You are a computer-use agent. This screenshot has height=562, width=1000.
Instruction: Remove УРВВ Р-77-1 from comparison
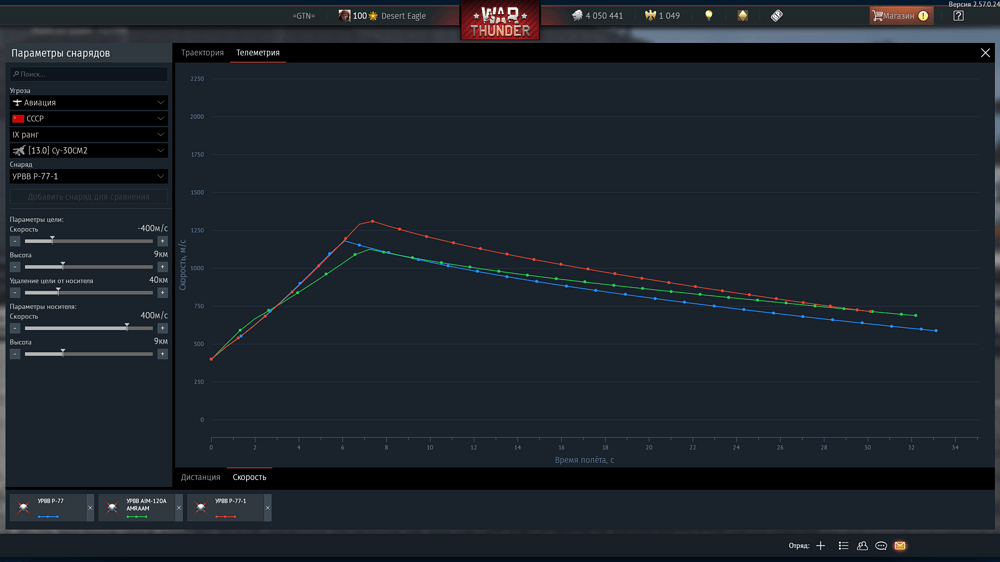point(267,508)
